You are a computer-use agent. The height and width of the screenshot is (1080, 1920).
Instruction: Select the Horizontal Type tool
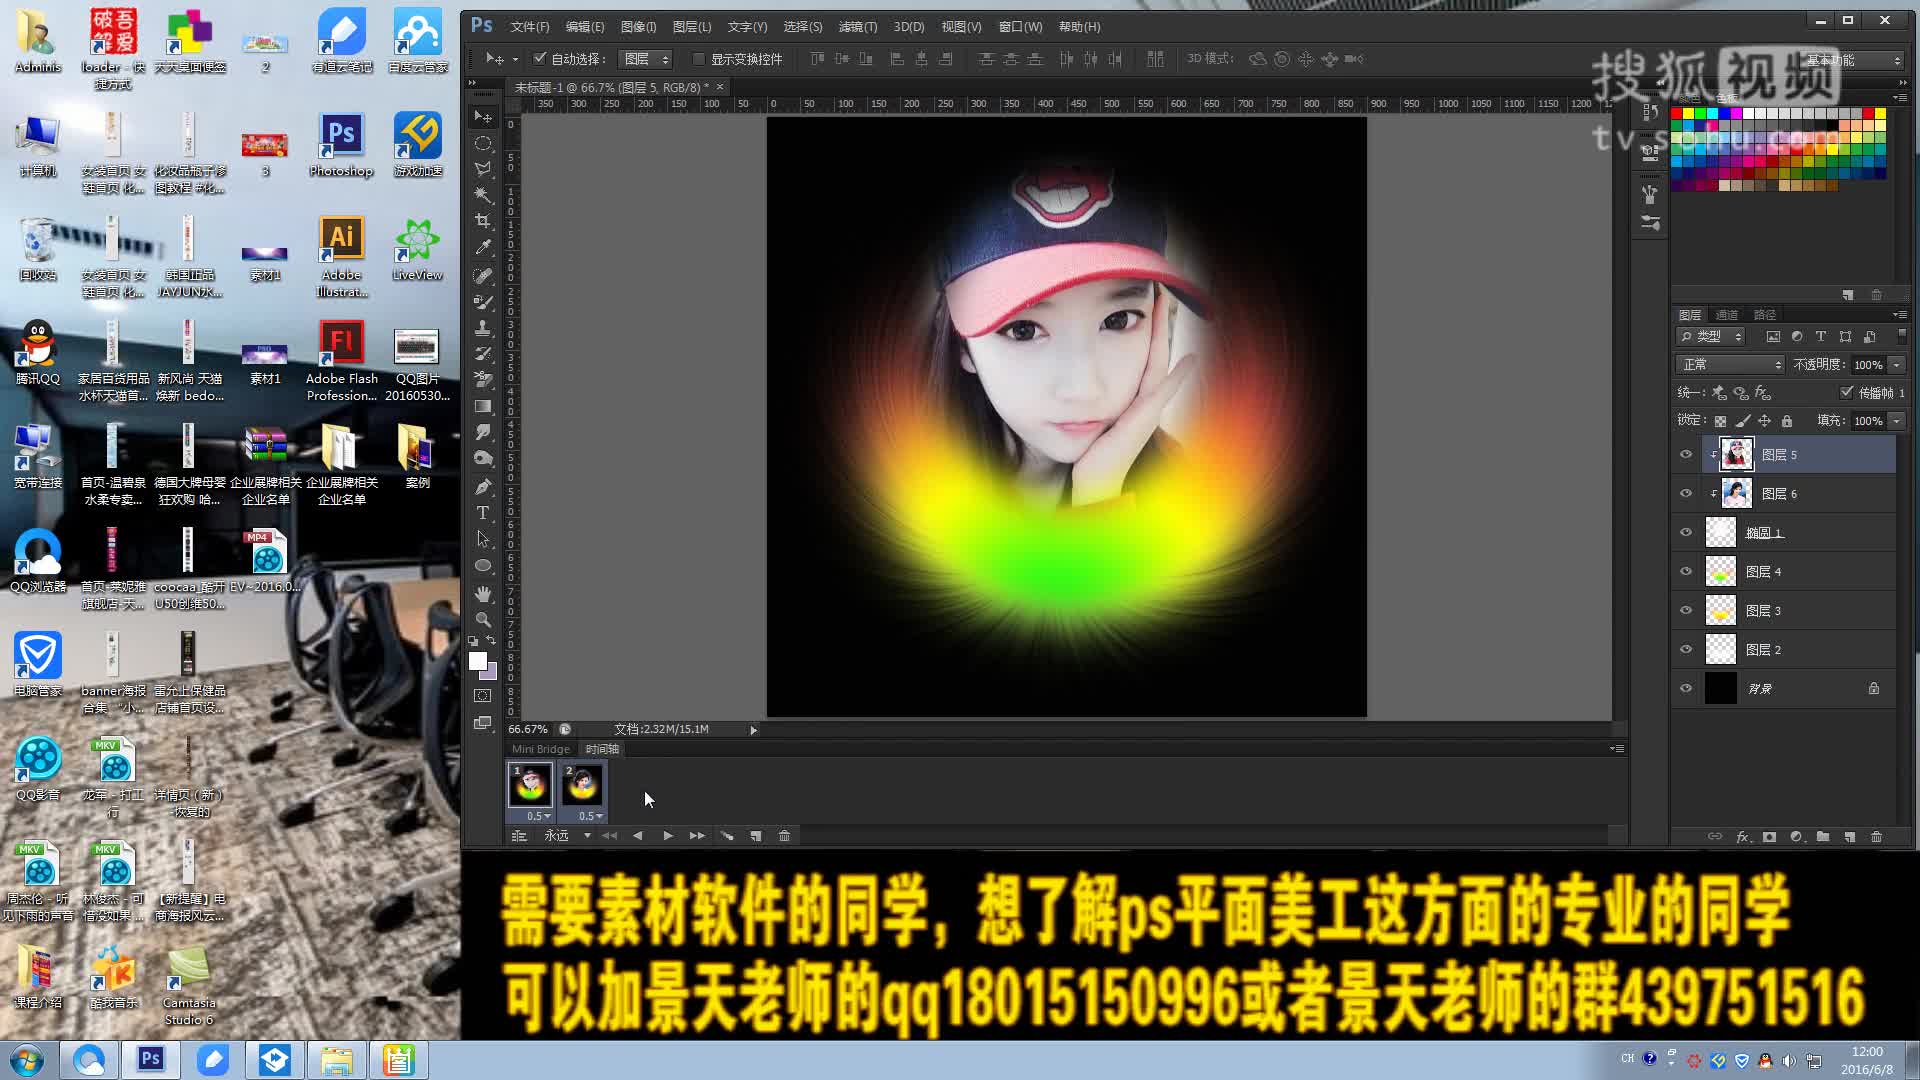(x=483, y=512)
